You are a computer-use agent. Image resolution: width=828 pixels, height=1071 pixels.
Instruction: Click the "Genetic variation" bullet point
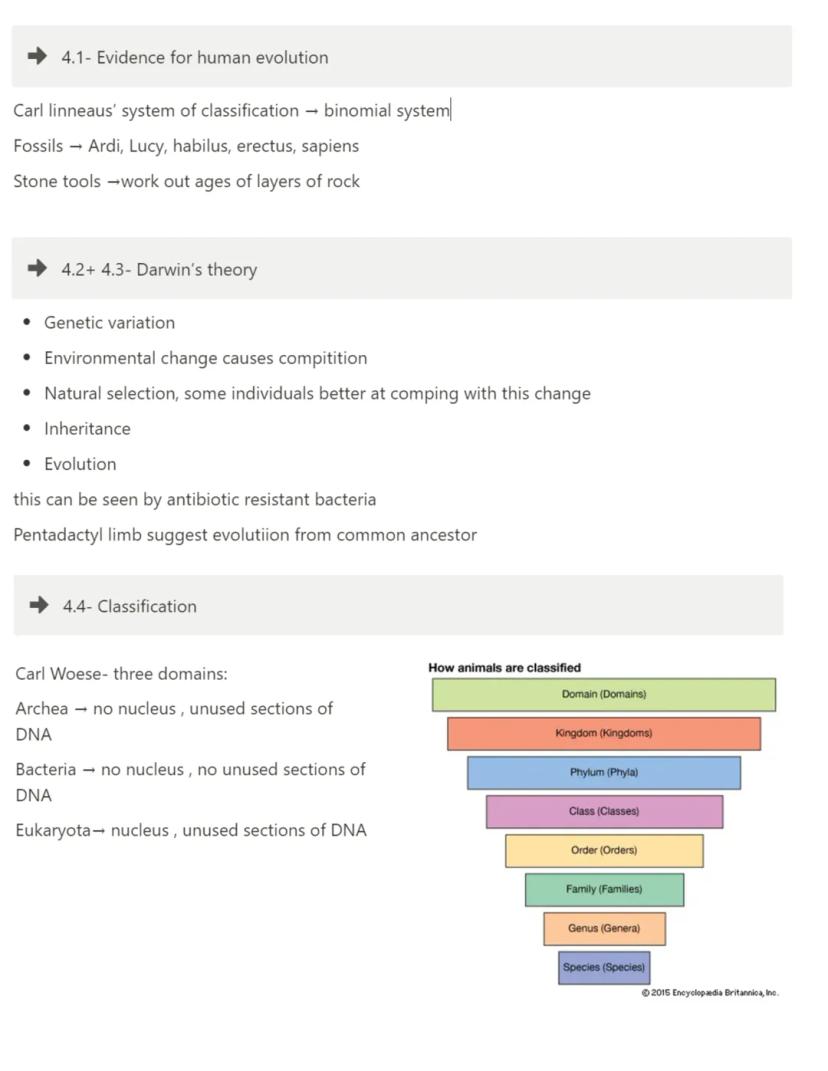(x=109, y=323)
